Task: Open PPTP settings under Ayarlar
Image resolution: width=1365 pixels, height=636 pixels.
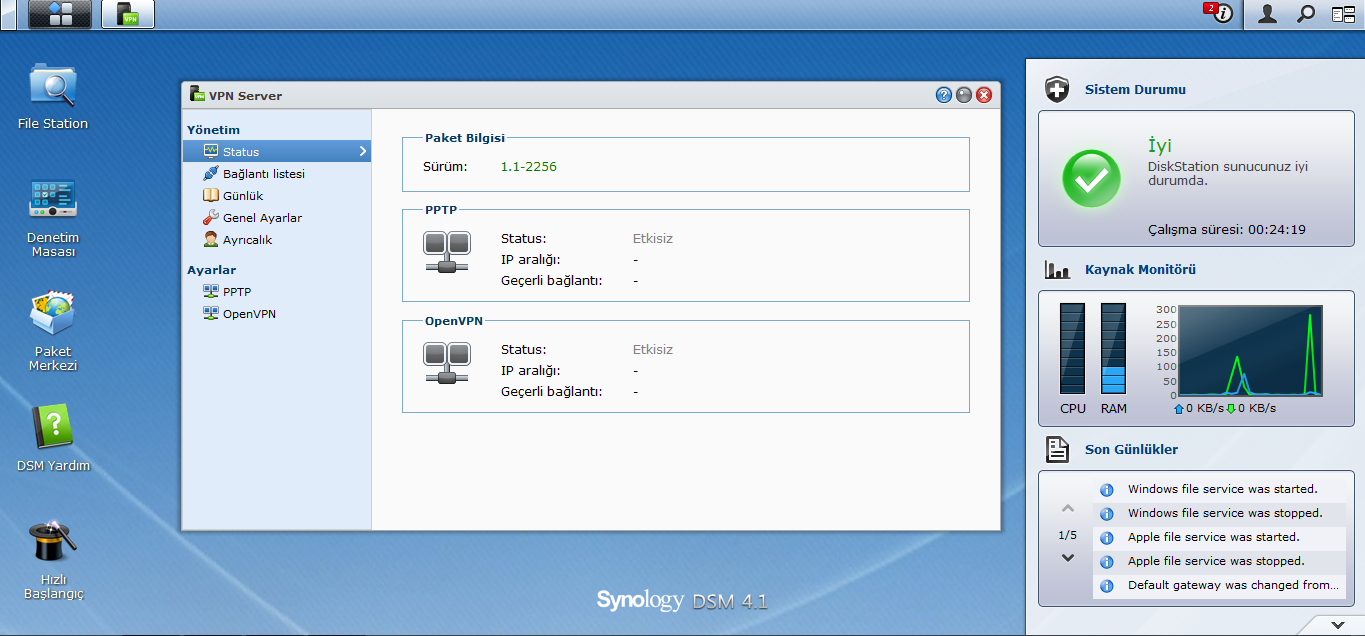Action: coord(237,292)
